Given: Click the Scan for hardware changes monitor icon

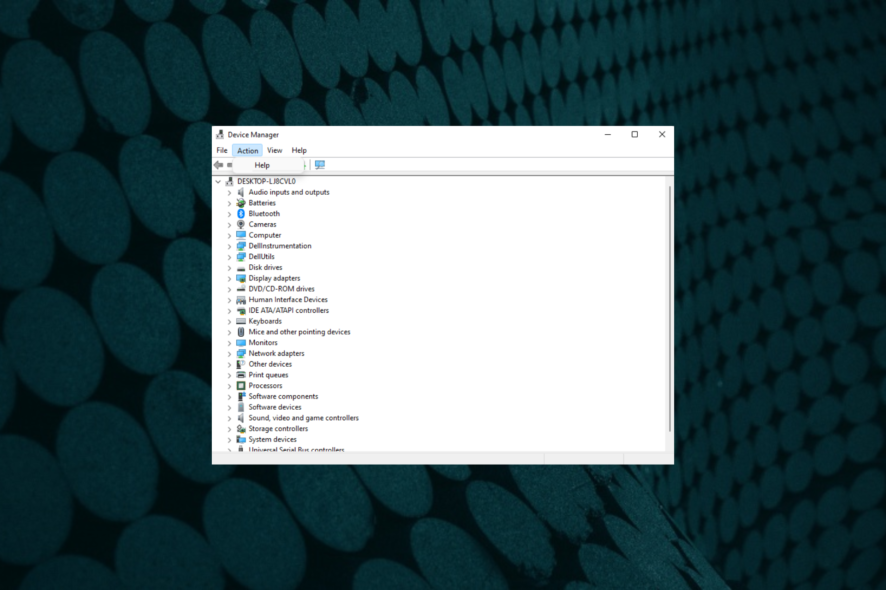Looking at the screenshot, I should pyautogui.click(x=320, y=165).
